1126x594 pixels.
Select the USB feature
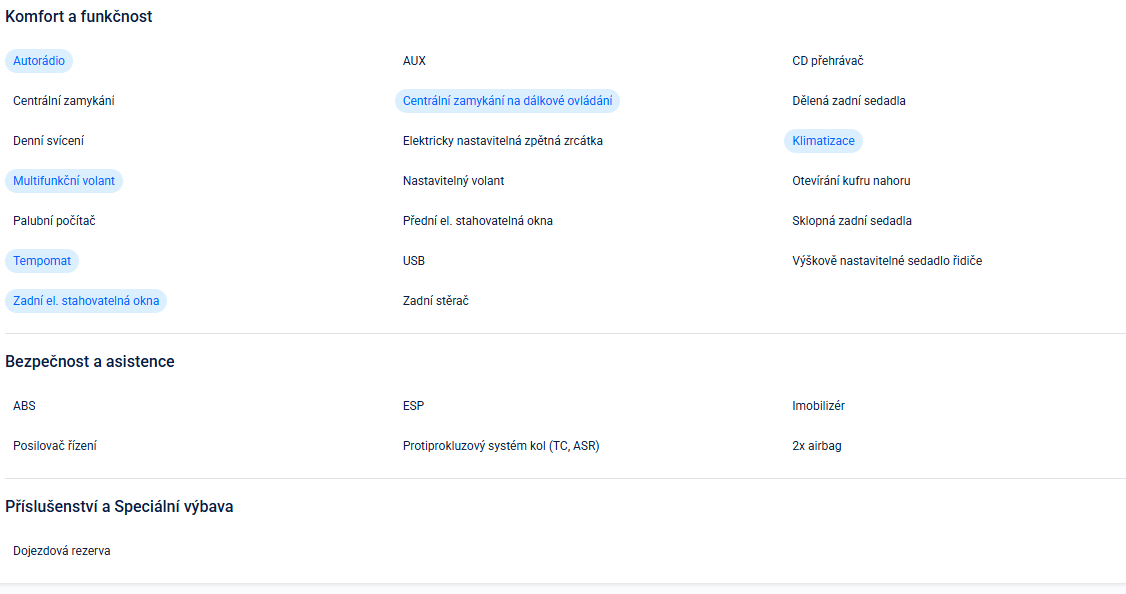coord(414,261)
